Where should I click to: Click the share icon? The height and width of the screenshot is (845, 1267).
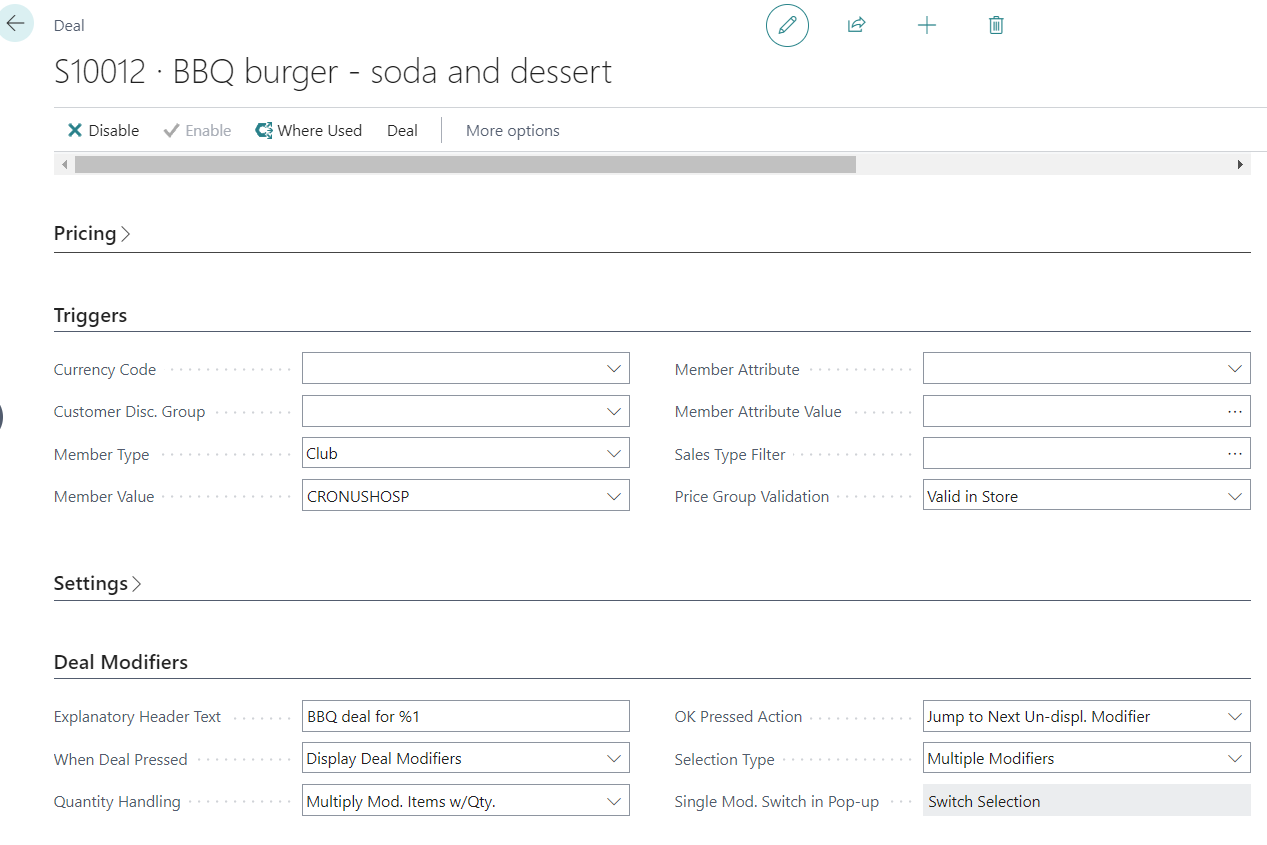[x=856, y=25]
